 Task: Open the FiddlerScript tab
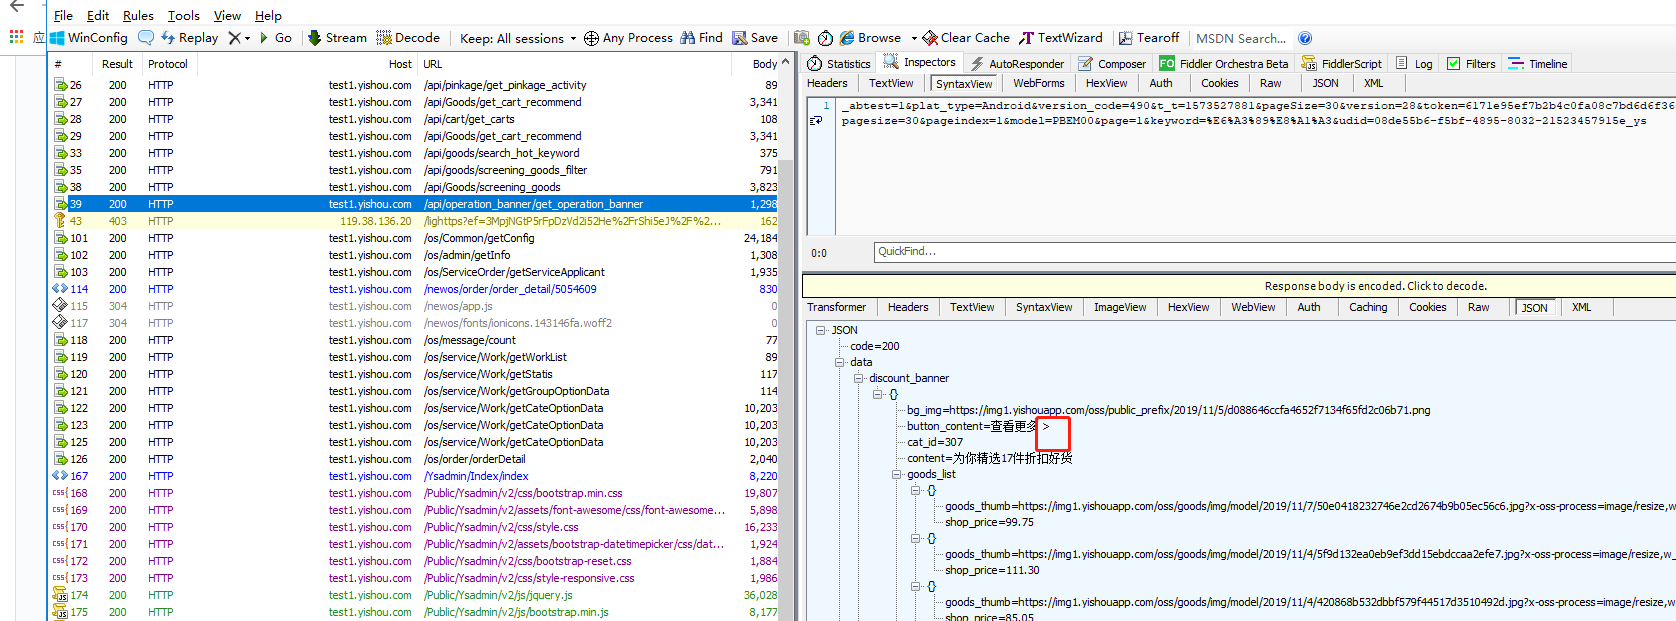pyautogui.click(x=1341, y=63)
